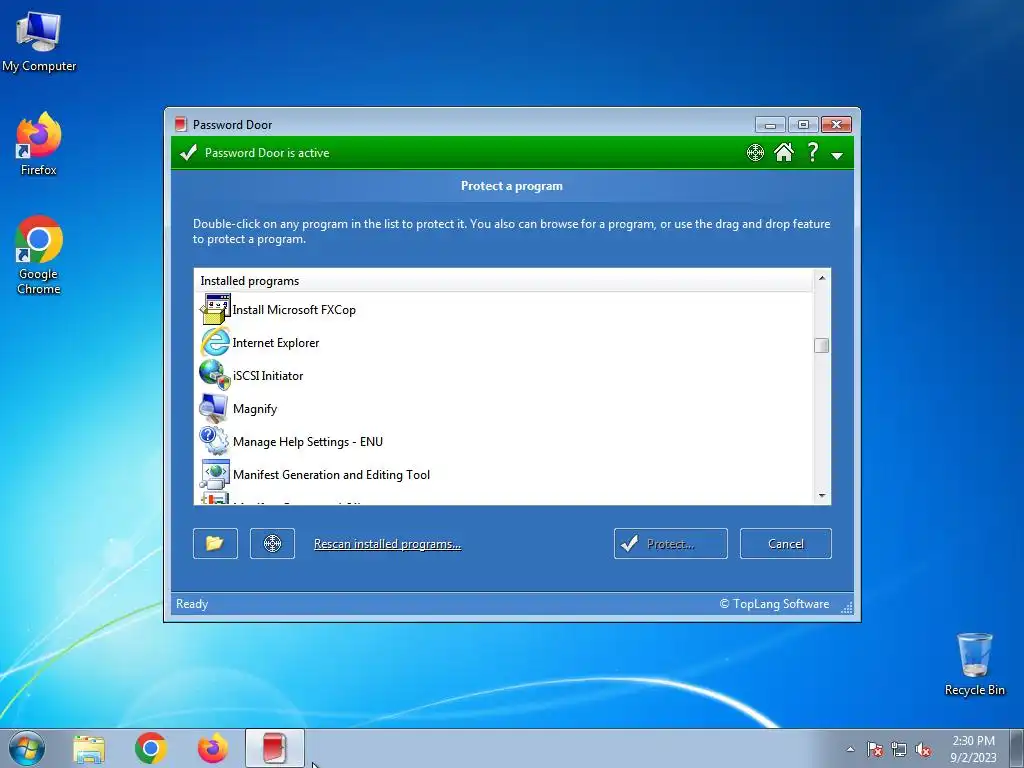Click the crosshair target icon in green header
This screenshot has width=1024, height=768.
[x=755, y=153]
